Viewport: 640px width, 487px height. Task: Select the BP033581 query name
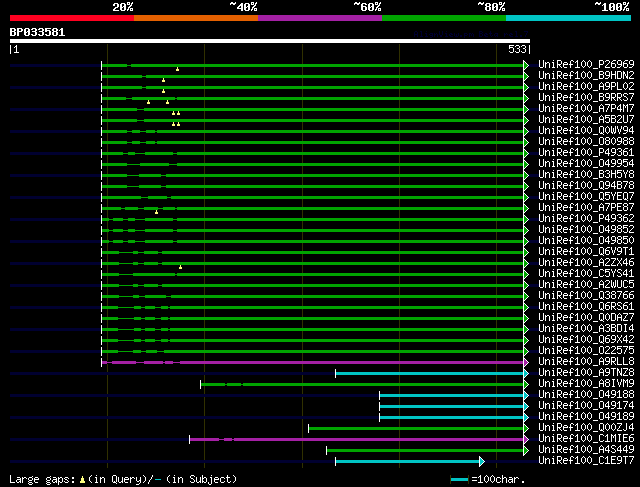[37, 32]
